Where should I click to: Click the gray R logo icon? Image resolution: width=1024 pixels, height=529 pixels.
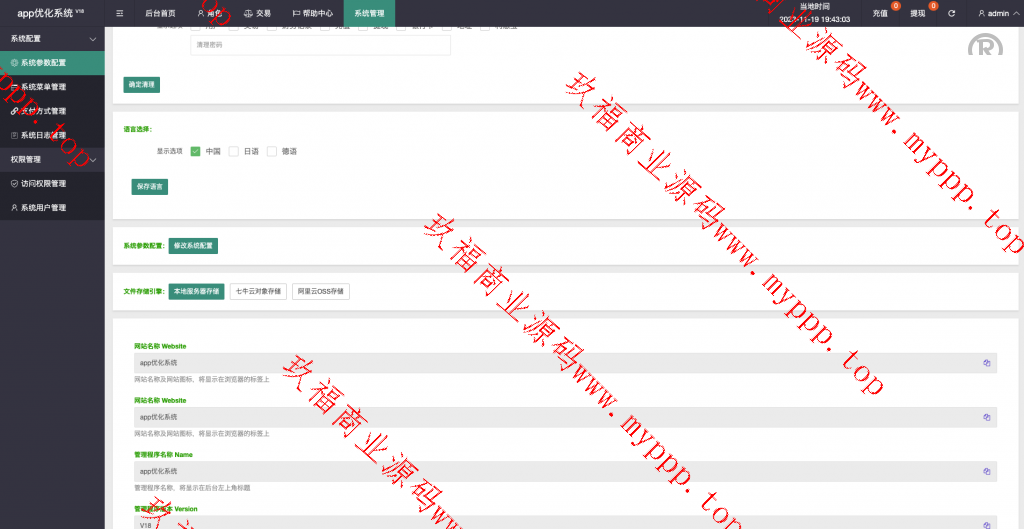[985, 46]
